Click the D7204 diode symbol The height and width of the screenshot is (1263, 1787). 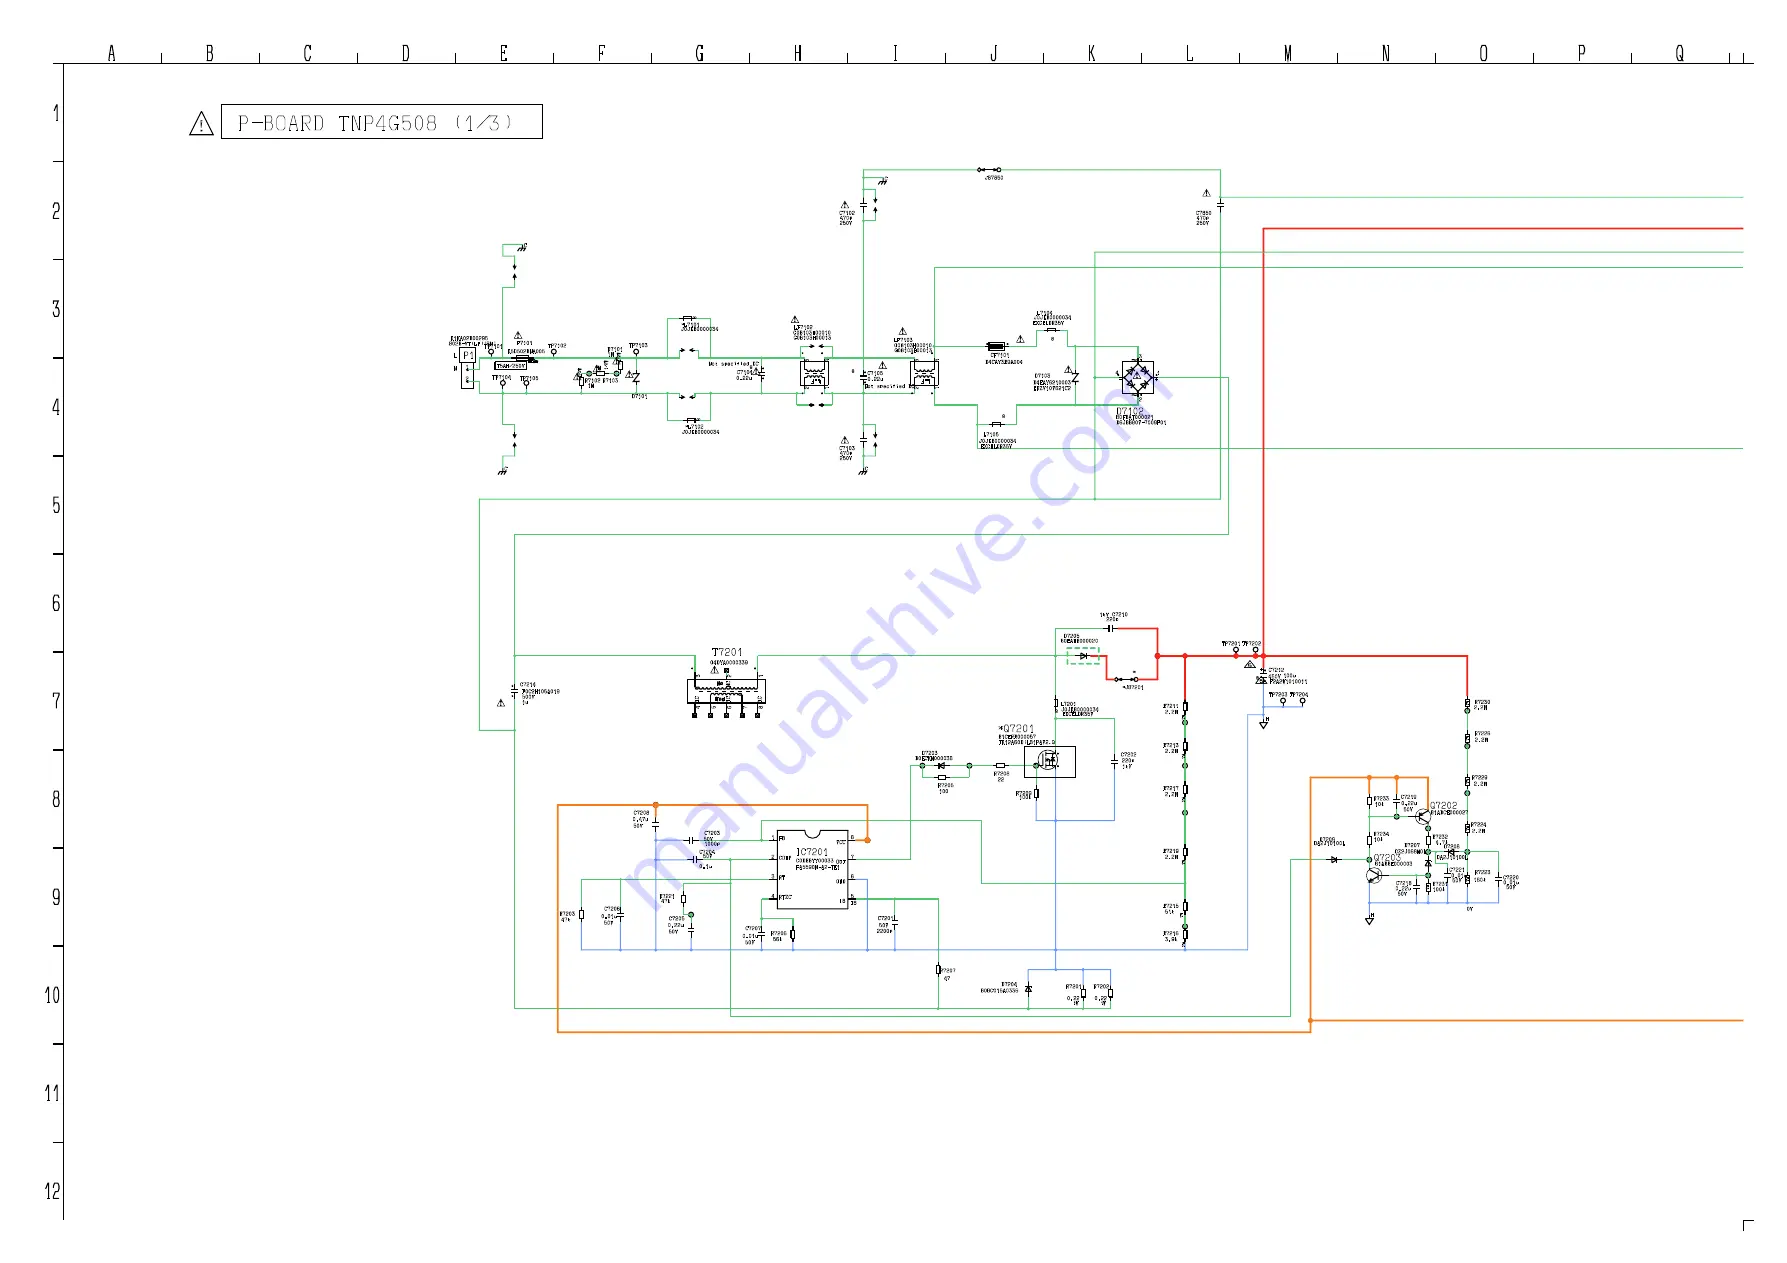click(x=1029, y=989)
